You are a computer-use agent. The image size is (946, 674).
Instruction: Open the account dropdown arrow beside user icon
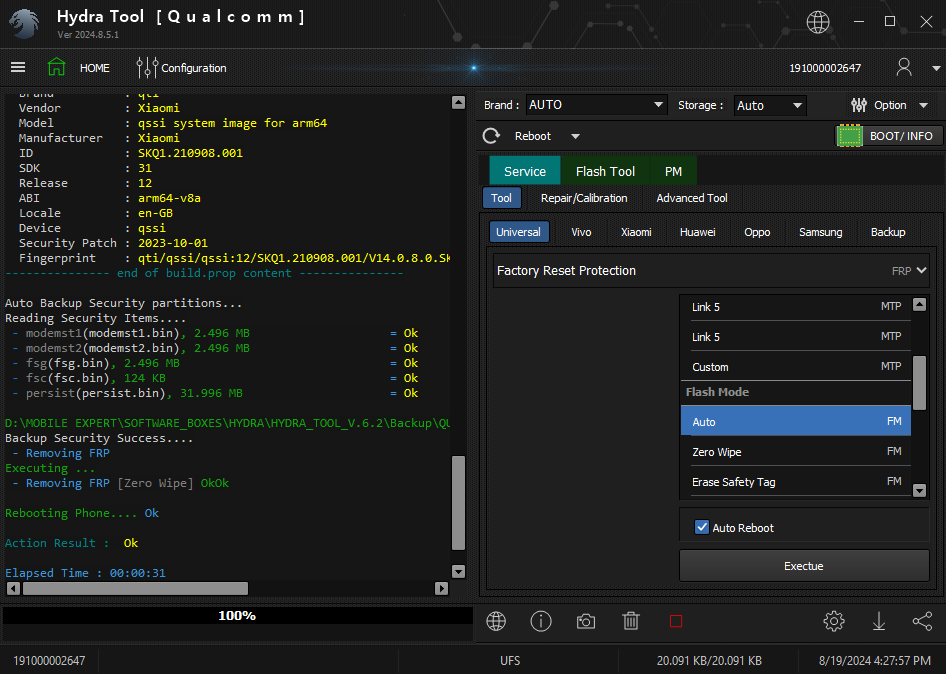[x=936, y=68]
